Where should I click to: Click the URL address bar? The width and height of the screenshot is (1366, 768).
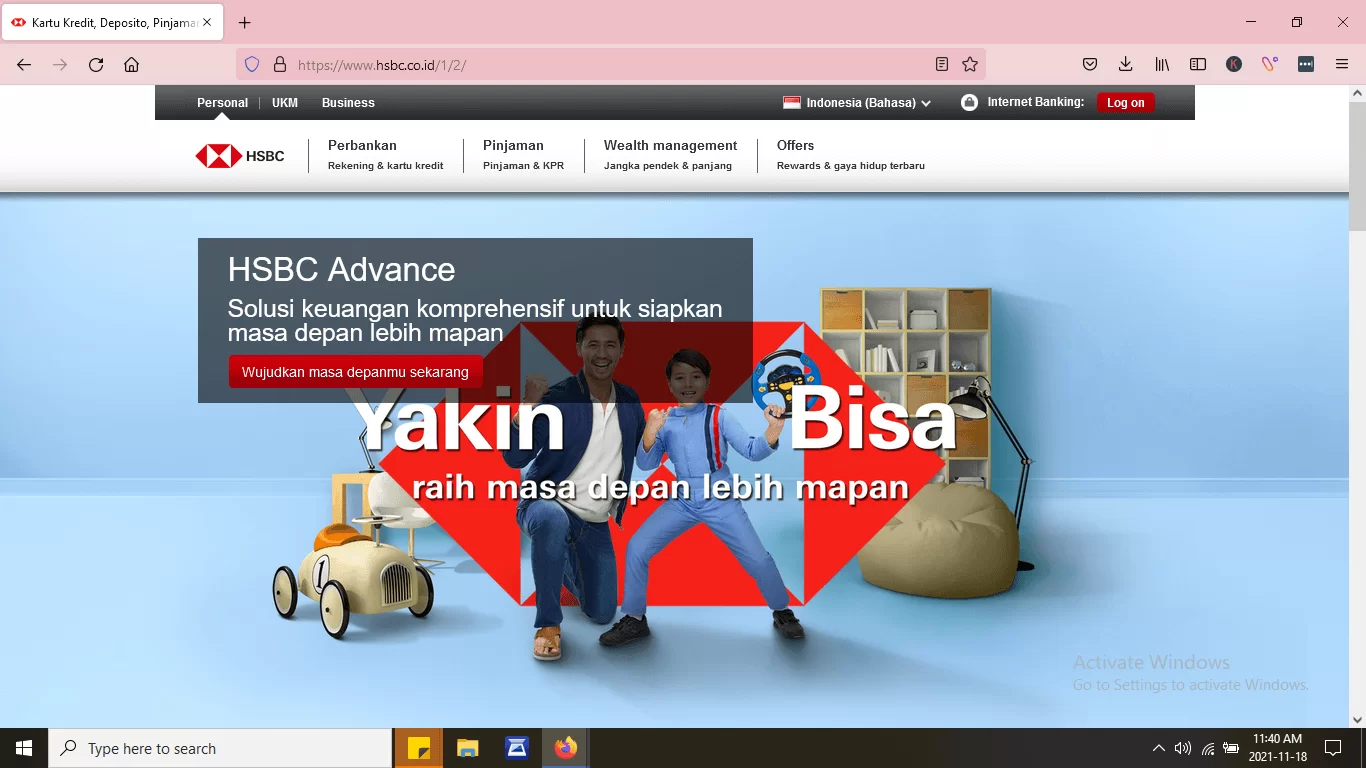(x=610, y=64)
